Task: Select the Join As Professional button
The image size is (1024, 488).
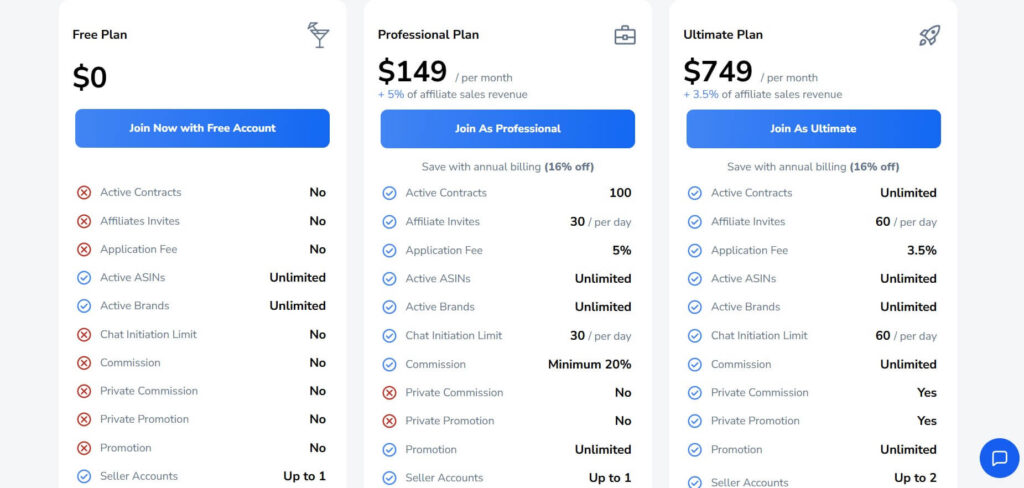Action: pos(507,129)
